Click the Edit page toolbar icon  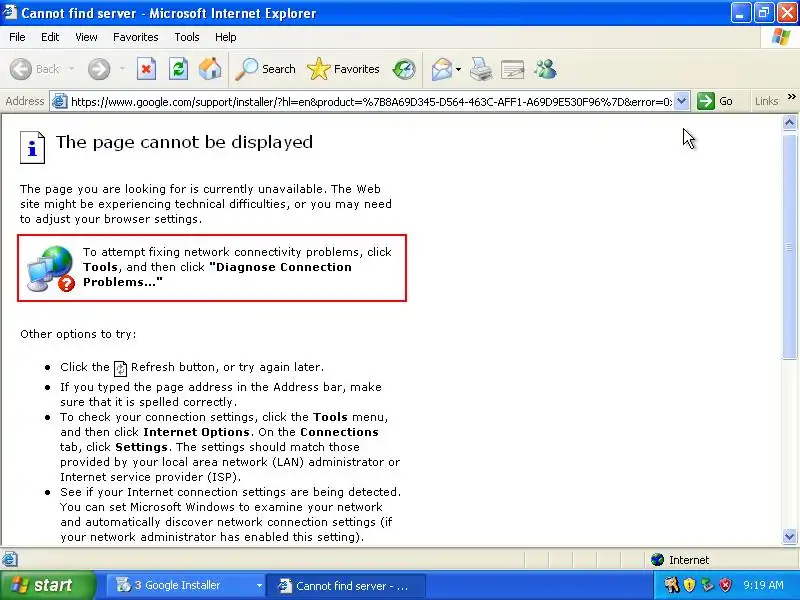point(513,69)
